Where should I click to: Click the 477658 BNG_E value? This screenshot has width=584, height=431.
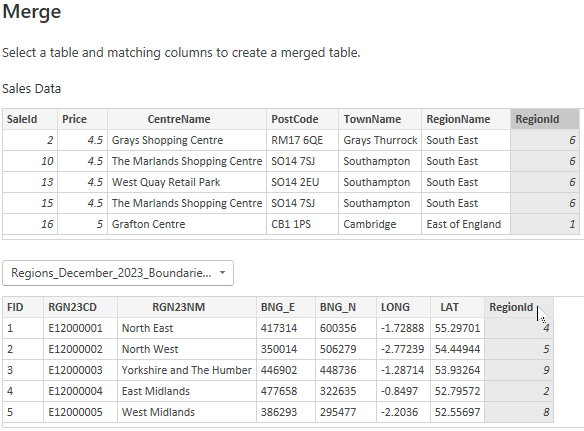tap(286, 391)
